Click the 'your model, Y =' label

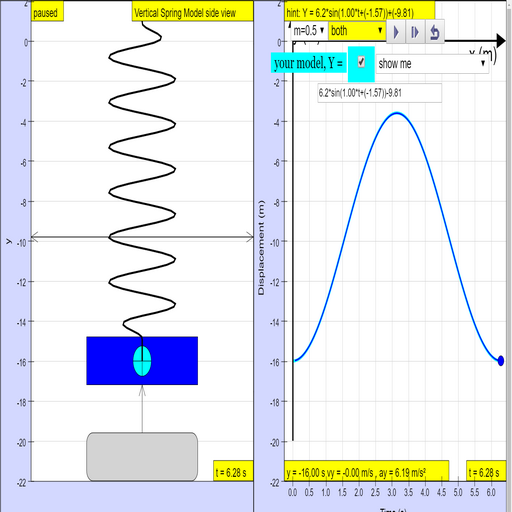point(308,63)
